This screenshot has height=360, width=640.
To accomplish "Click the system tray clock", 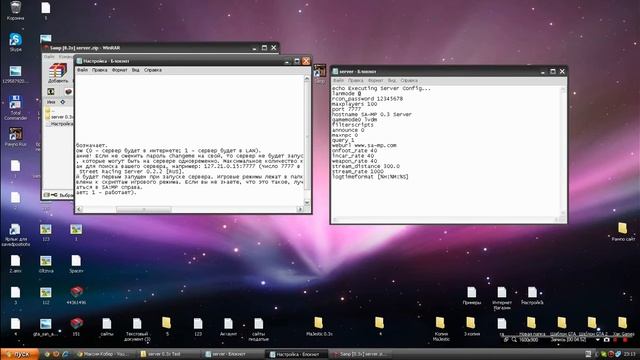I will coord(629,354).
